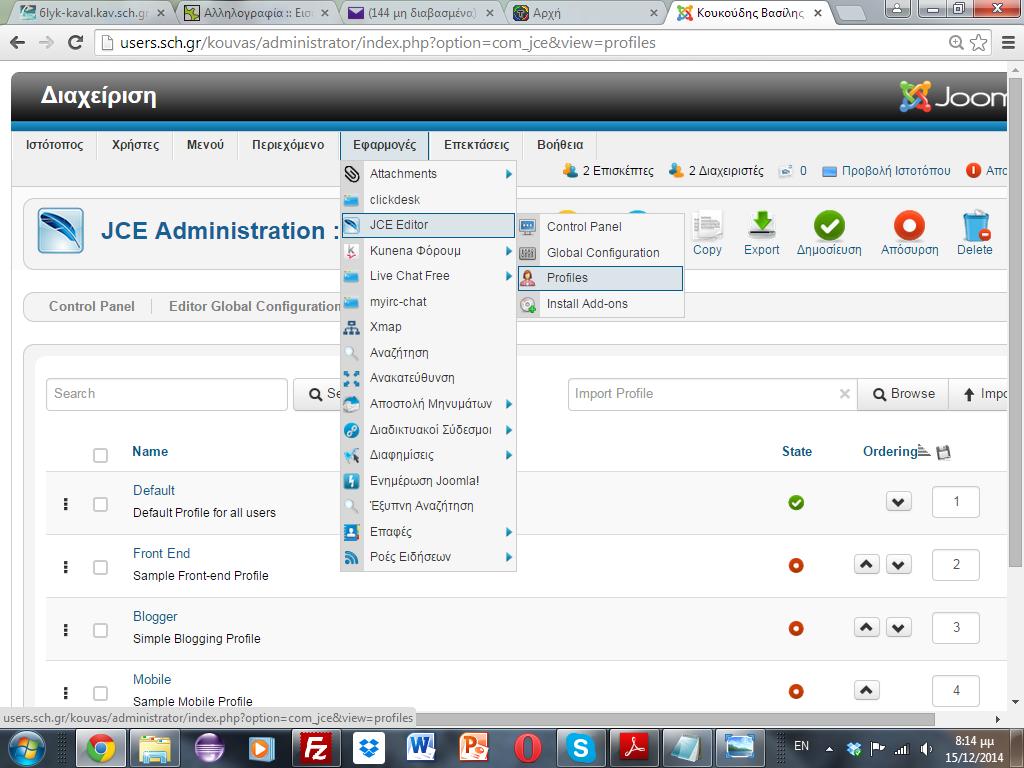1024x768 pixels.
Task: Click the system tray volume icon
Action: point(926,749)
